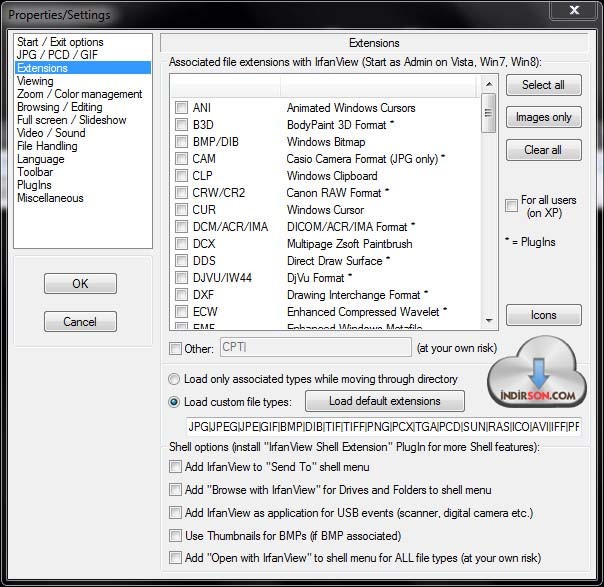Enable the ANI extension checkbox
The height and width of the screenshot is (587, 604).
(x=181, y=107)
